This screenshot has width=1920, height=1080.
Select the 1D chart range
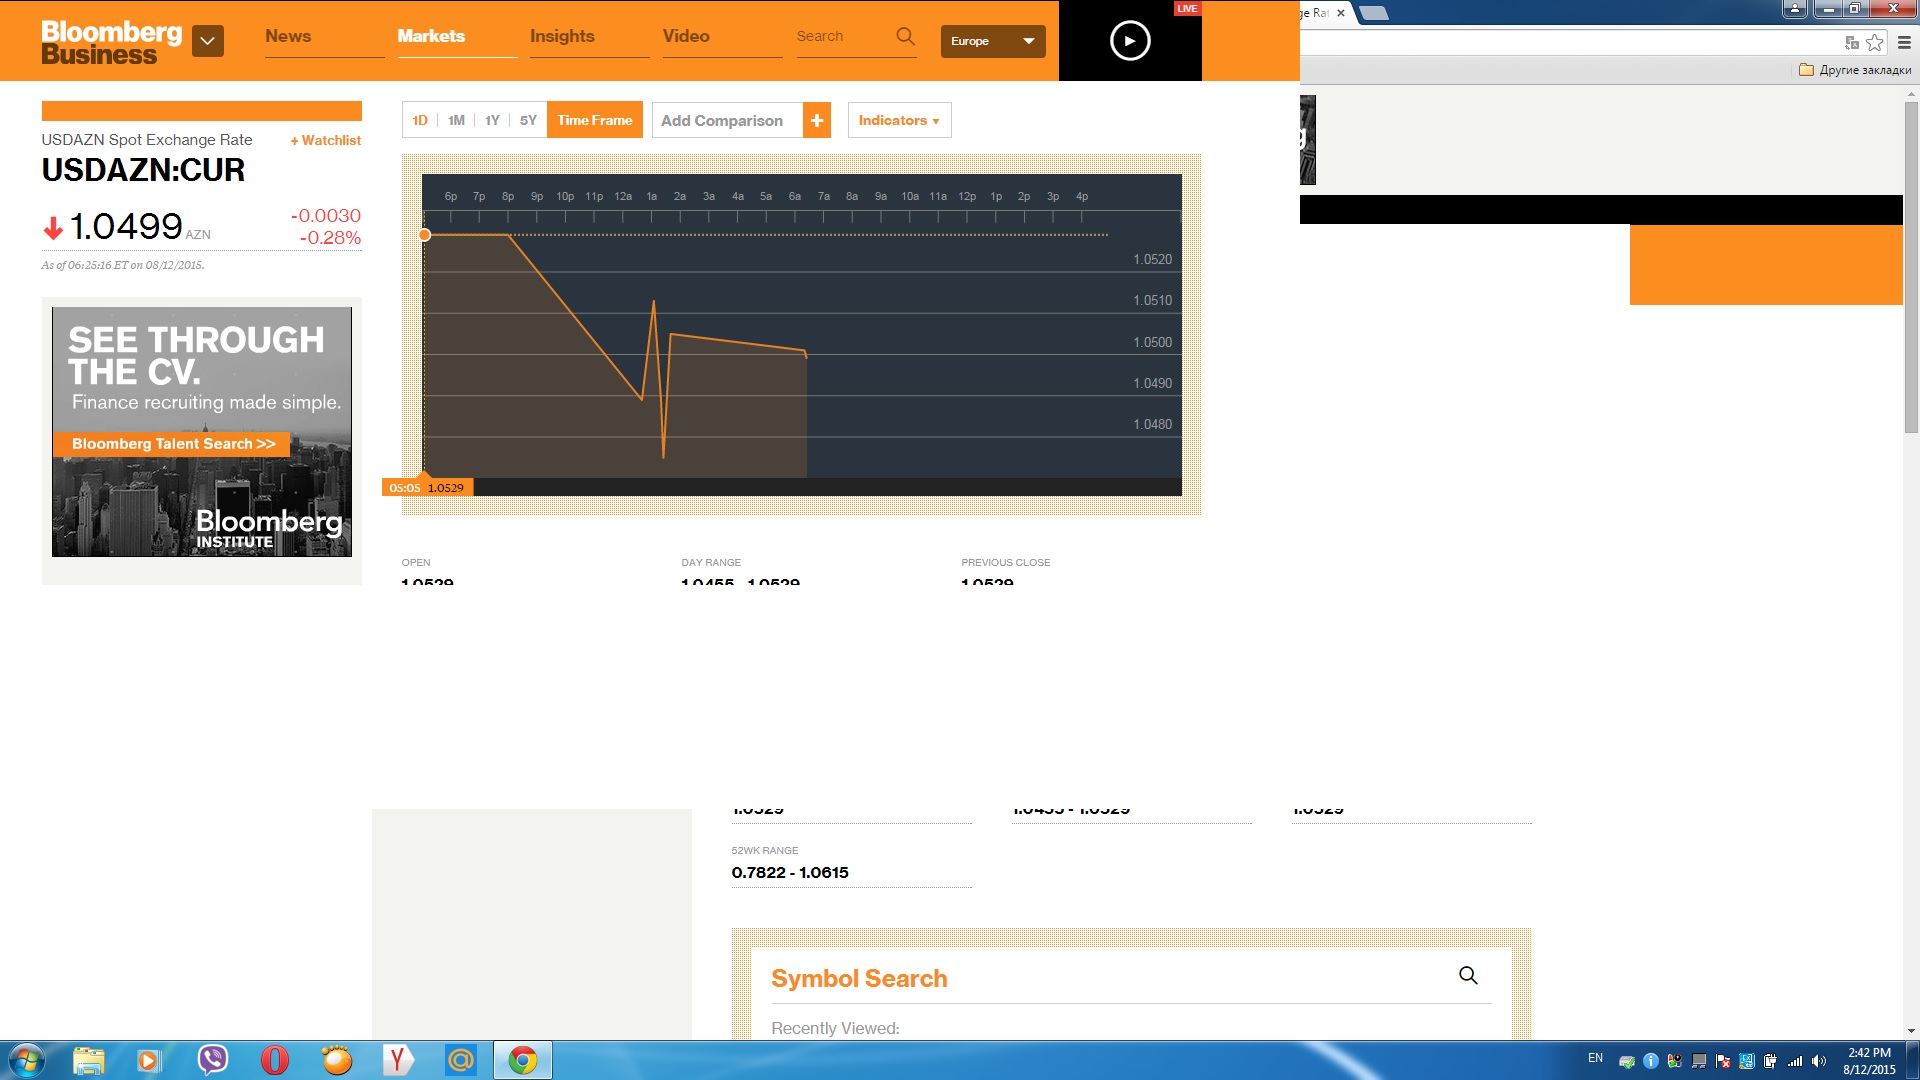coord(420,120)
